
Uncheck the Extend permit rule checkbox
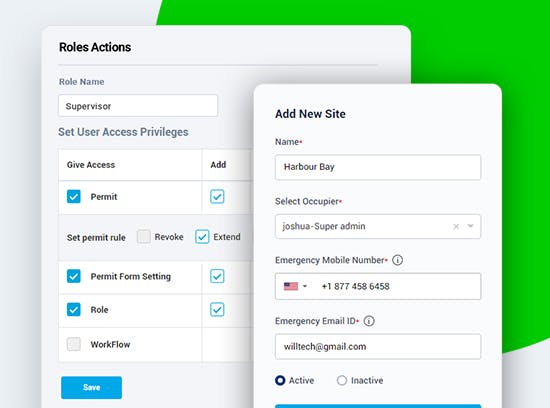(x=202, y=237)
